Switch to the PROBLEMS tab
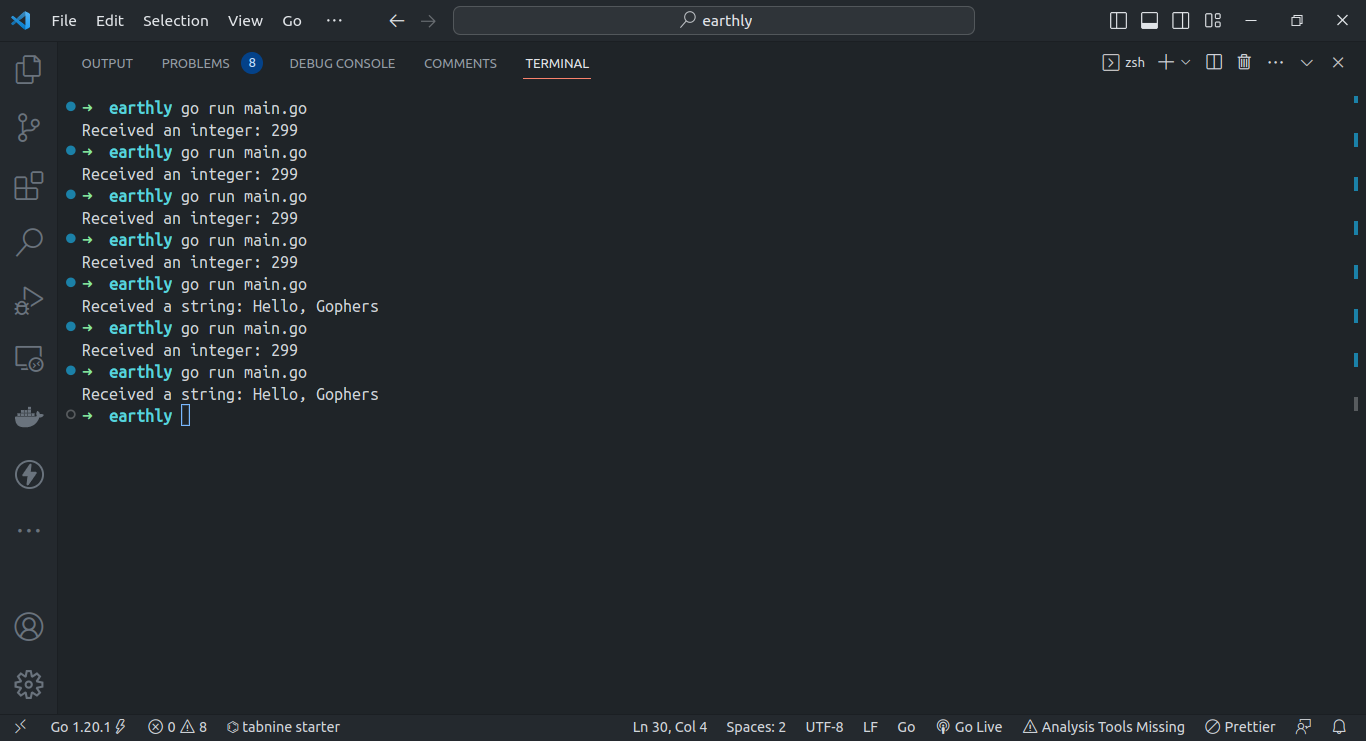Screen dimensions: 1366x741 pyautogui.click(x=196, y=63)
